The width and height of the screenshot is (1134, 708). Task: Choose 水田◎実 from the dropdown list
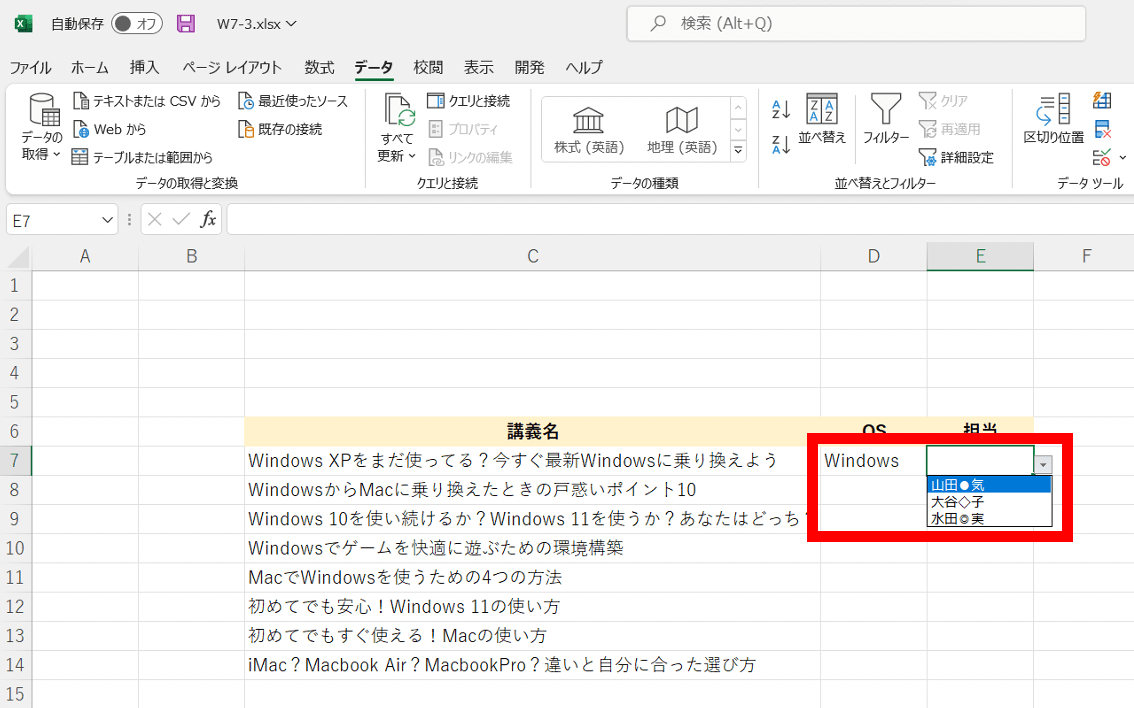pyautogui.click(x=989, y=518)
